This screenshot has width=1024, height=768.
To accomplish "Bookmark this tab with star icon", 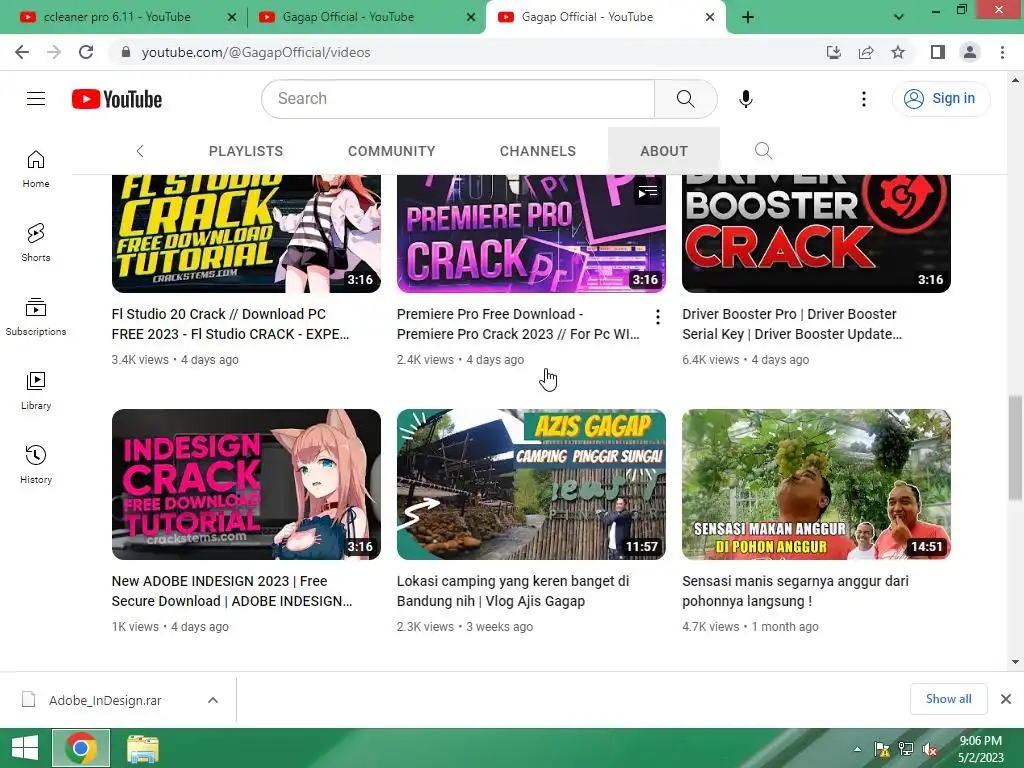I will coord(898,52).
